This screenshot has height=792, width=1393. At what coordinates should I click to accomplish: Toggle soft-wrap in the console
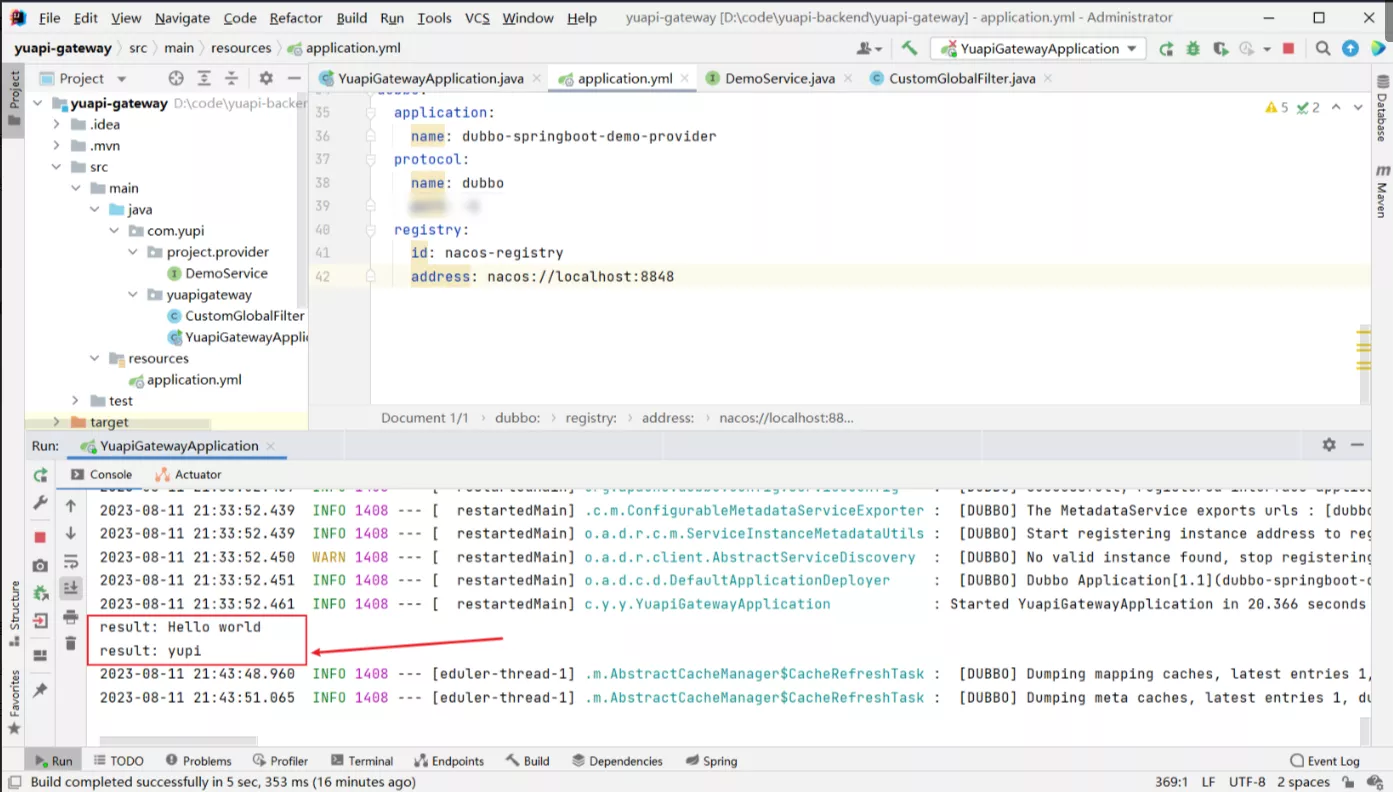70,561
